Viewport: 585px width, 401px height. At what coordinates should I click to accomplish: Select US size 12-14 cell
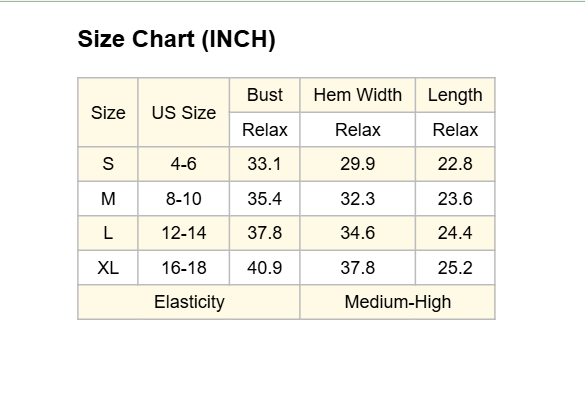184,233
